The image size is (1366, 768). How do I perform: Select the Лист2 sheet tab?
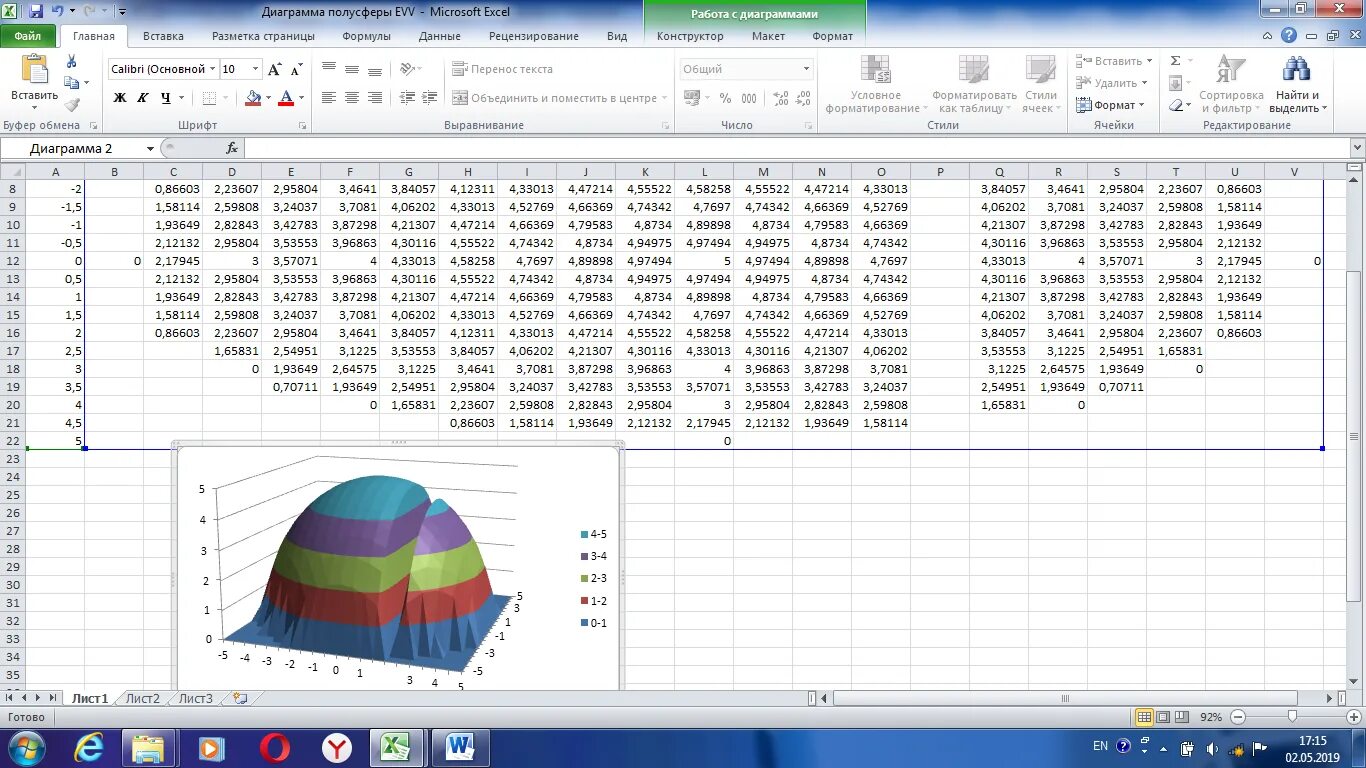click(x=142, y=698)
